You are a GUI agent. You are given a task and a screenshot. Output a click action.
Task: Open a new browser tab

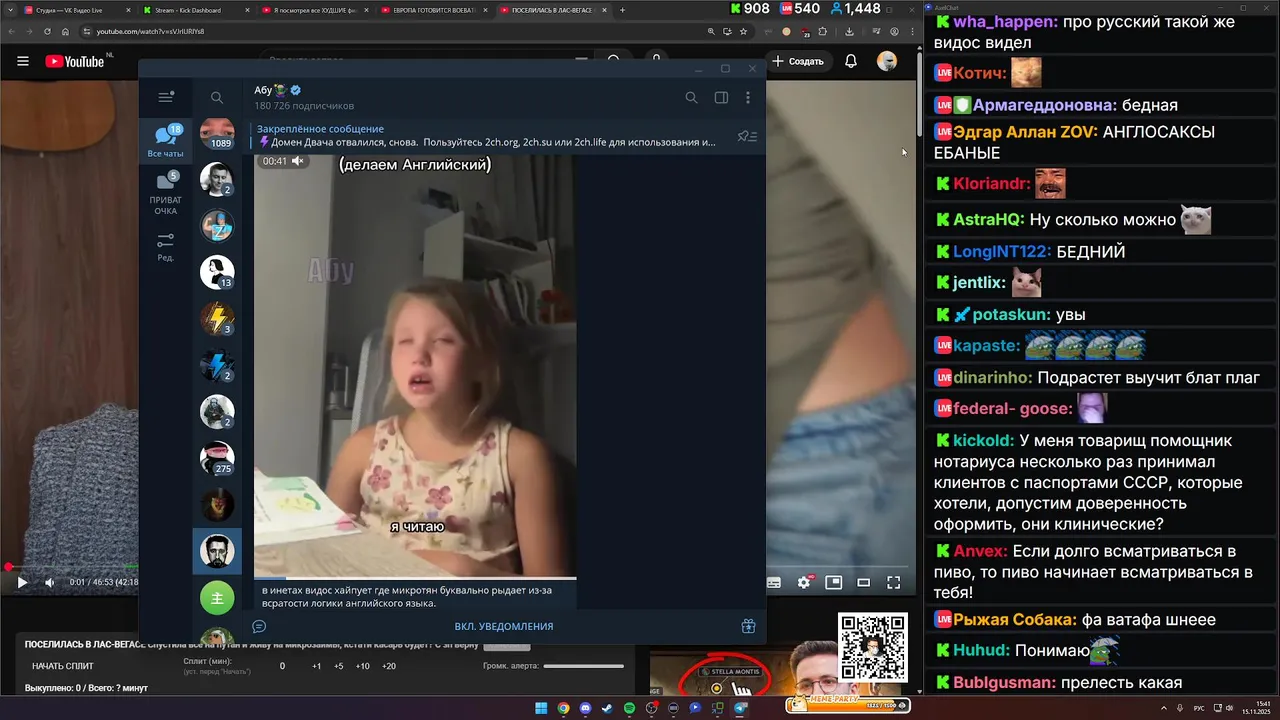[623, 10]
